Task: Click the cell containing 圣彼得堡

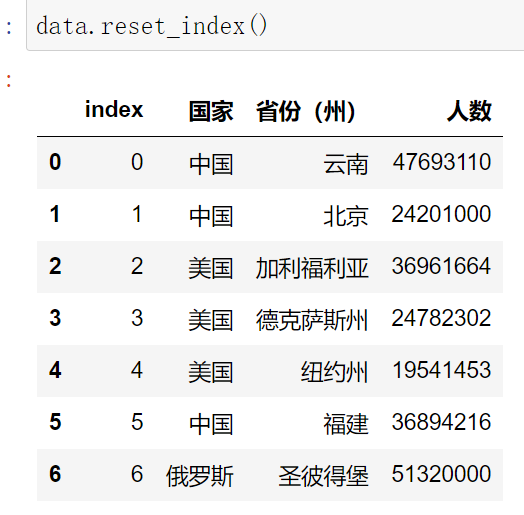Action: click(x=323, y=476)
